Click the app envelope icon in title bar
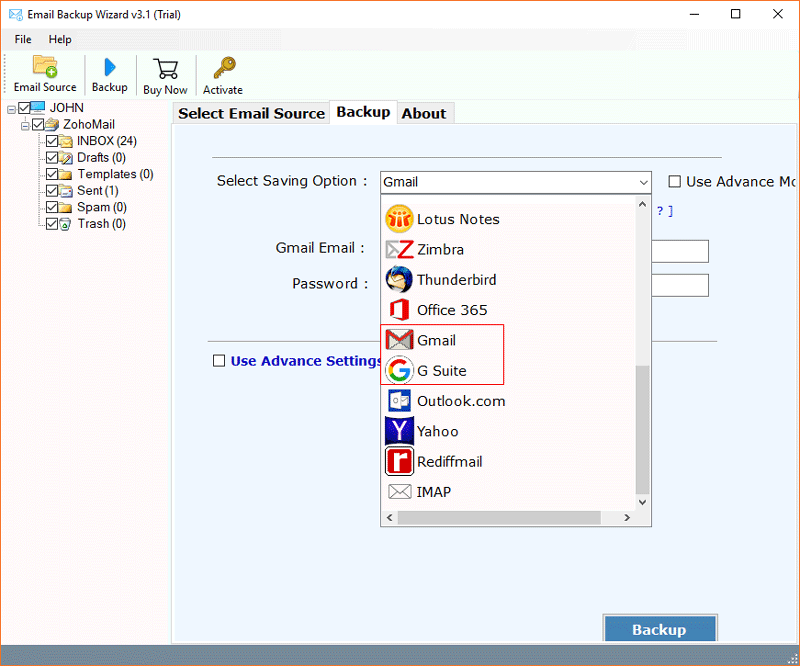Screen dimensions: 800x666 pos(16,14)
